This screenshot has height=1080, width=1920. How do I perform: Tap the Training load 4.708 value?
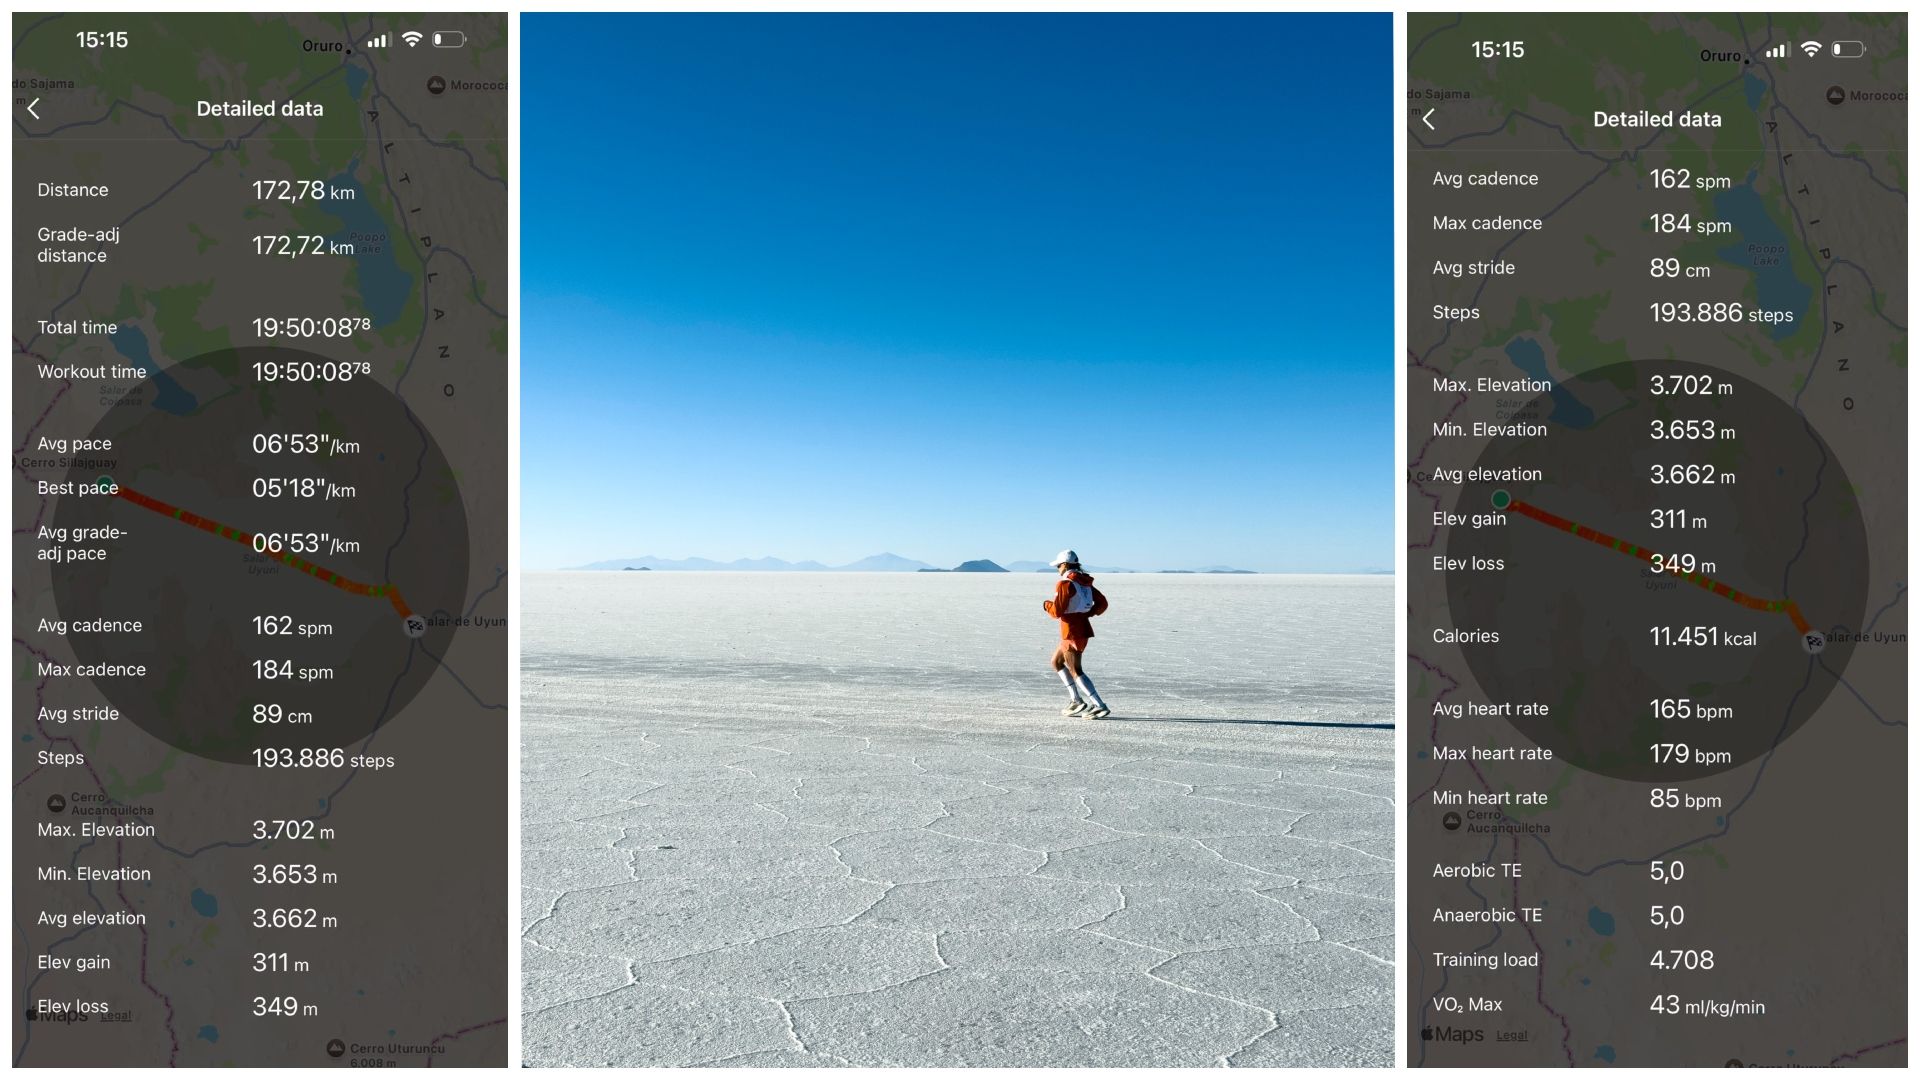tap(1681, 960)
